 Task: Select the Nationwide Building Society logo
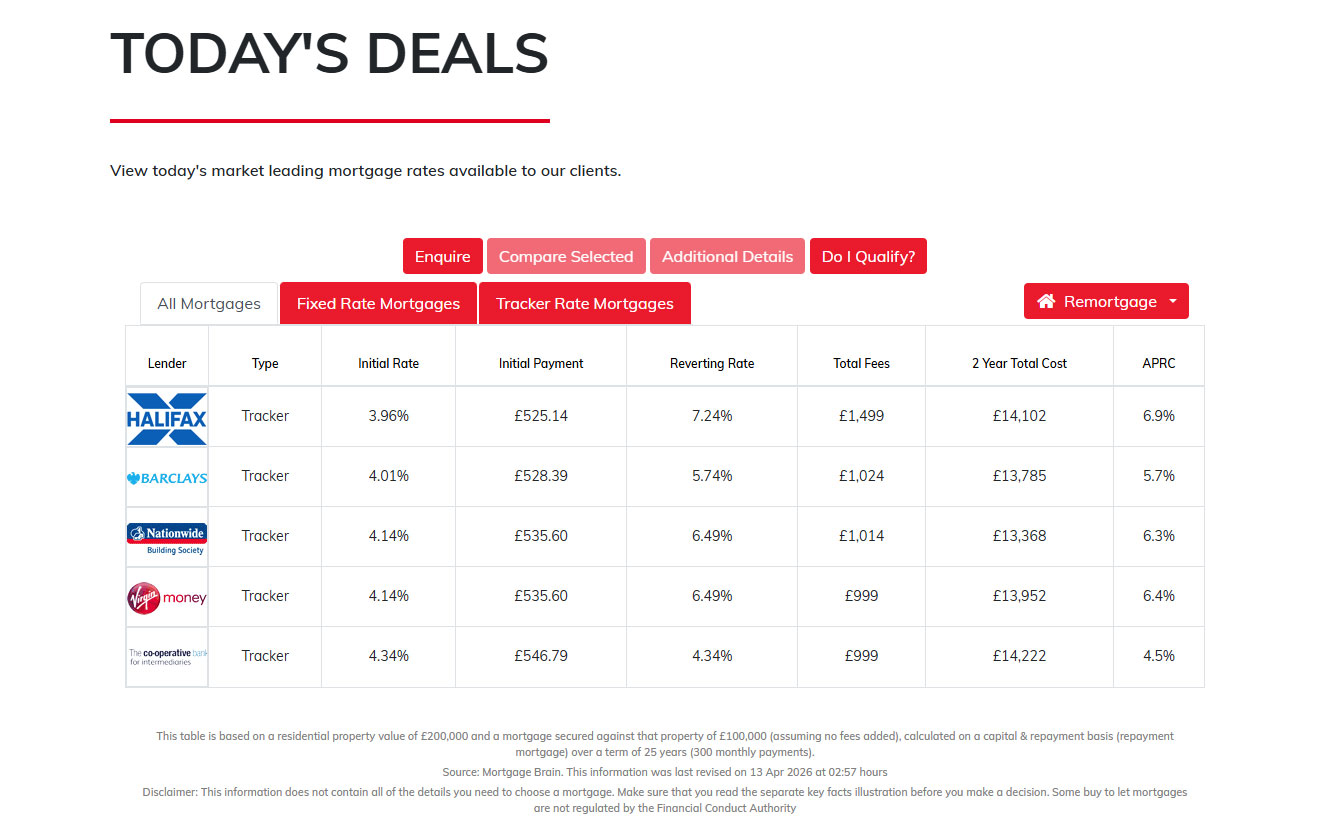click(167, 538)
